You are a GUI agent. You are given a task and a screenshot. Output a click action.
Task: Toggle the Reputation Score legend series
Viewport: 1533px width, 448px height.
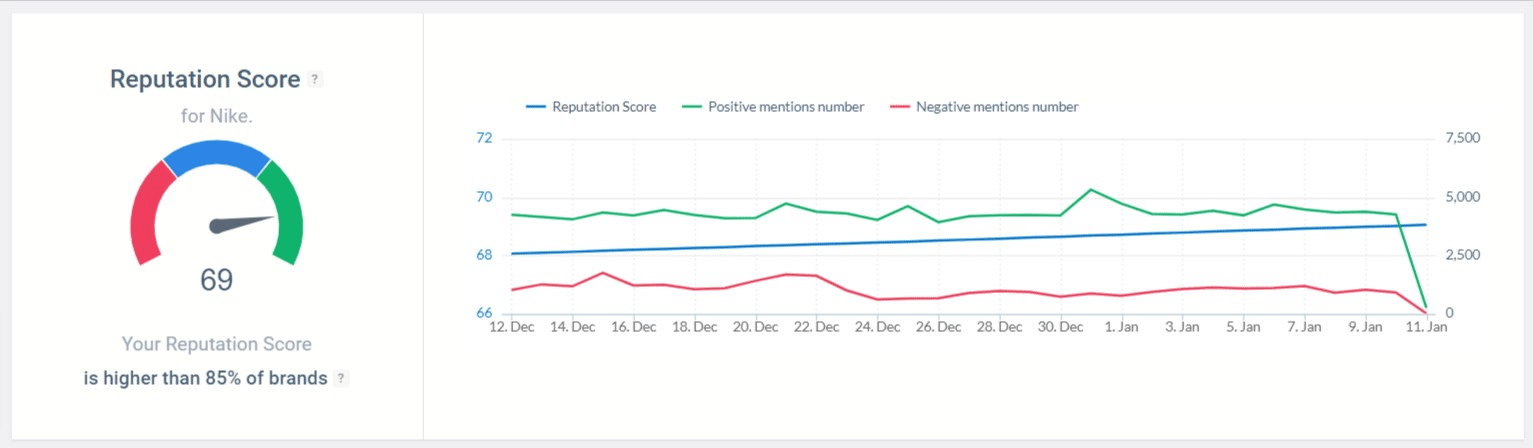590,106
